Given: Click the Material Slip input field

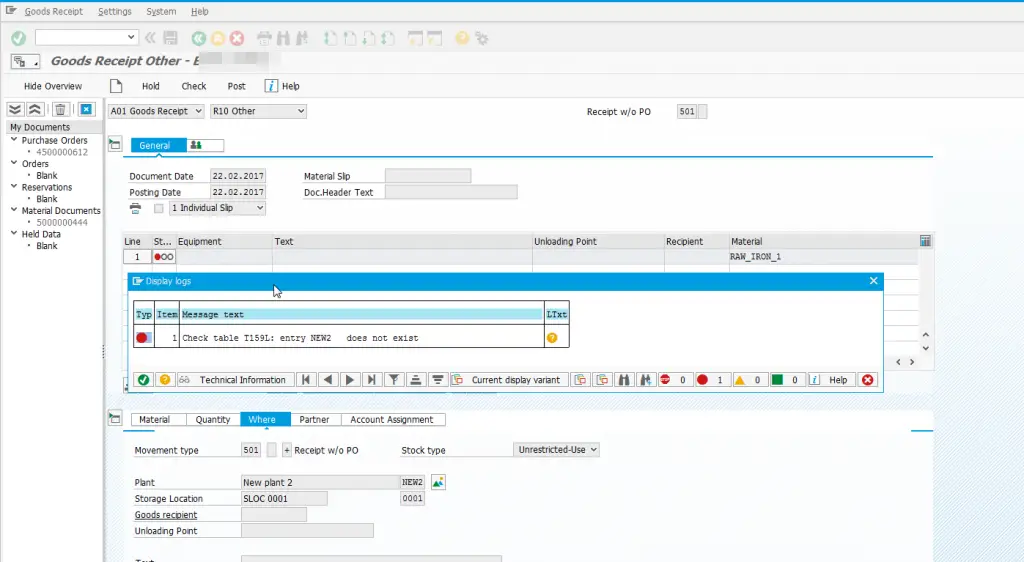Looking at the screenshot, I should (x=427, y=176).
